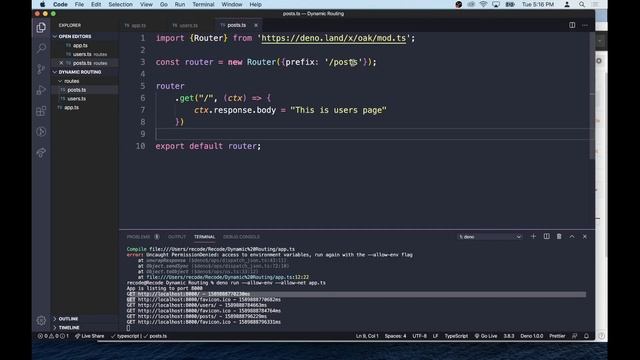Close the terminal panel
The height and width of the screenshot is (360, 640).
point(584,236)
